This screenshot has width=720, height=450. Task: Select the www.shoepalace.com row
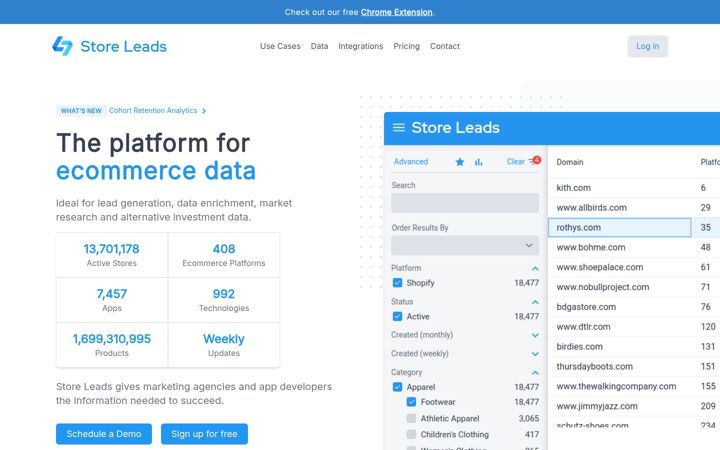coord(634,267)
